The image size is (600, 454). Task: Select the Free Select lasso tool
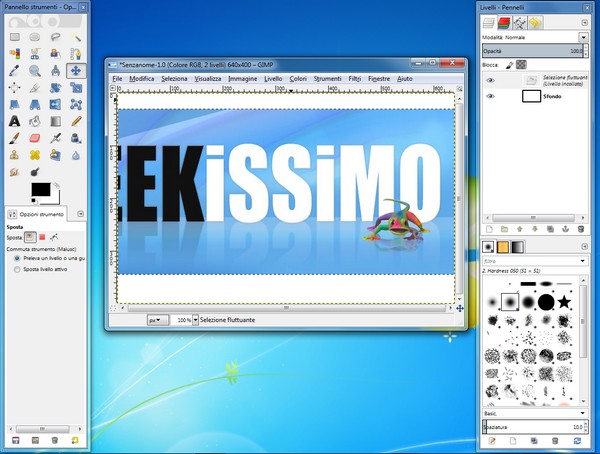pyautogui.click(x=55, y=37)
